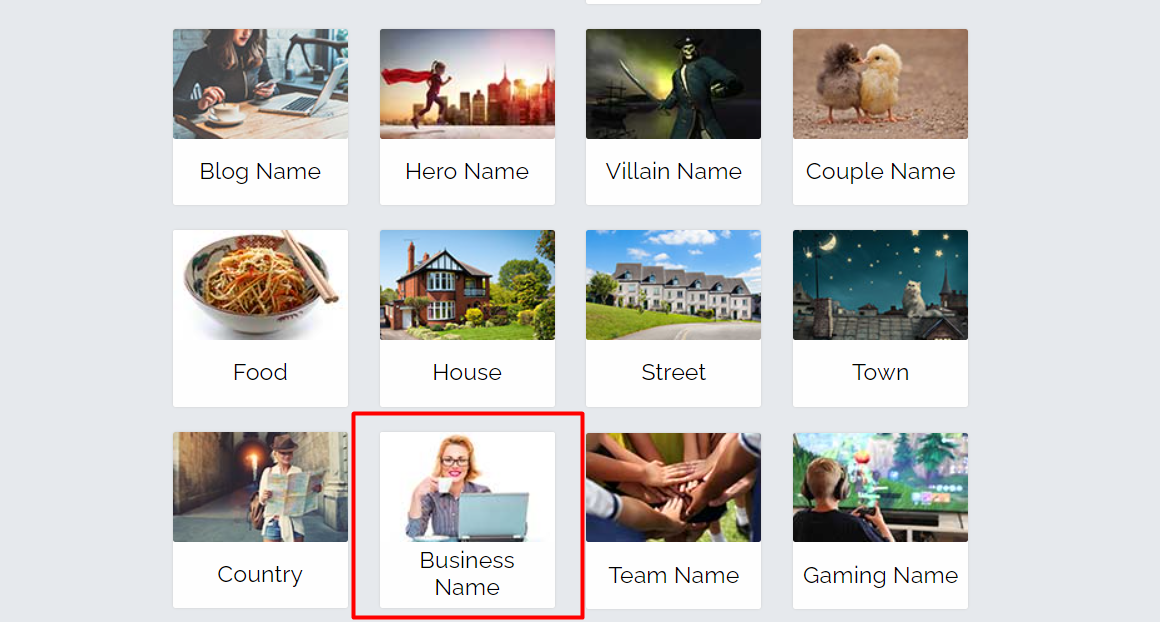Open the Country name generator
This screenshot has height=622, width=1160.
(x=260, y=520)
